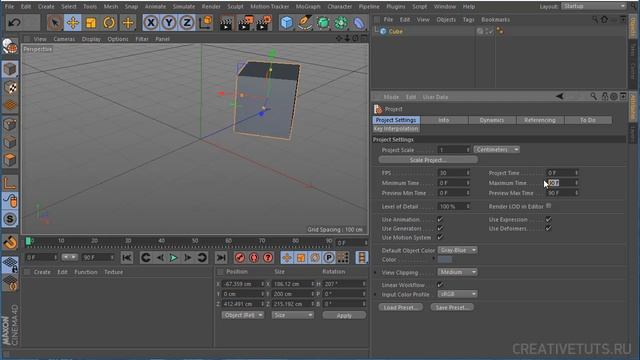Open Edit Render Settings icon
The width and height of the screenshot is (640, 360).
pos(263,24)
